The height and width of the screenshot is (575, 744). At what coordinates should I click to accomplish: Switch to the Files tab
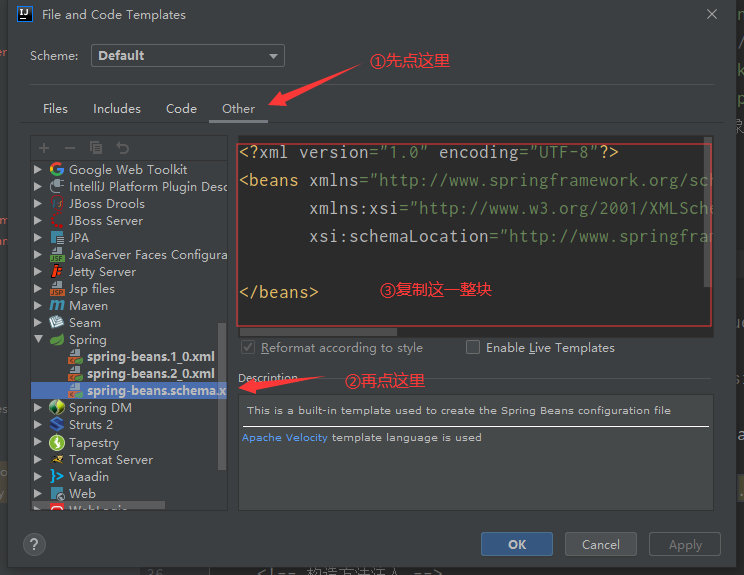pyautogui.click(x=56, y=109)
